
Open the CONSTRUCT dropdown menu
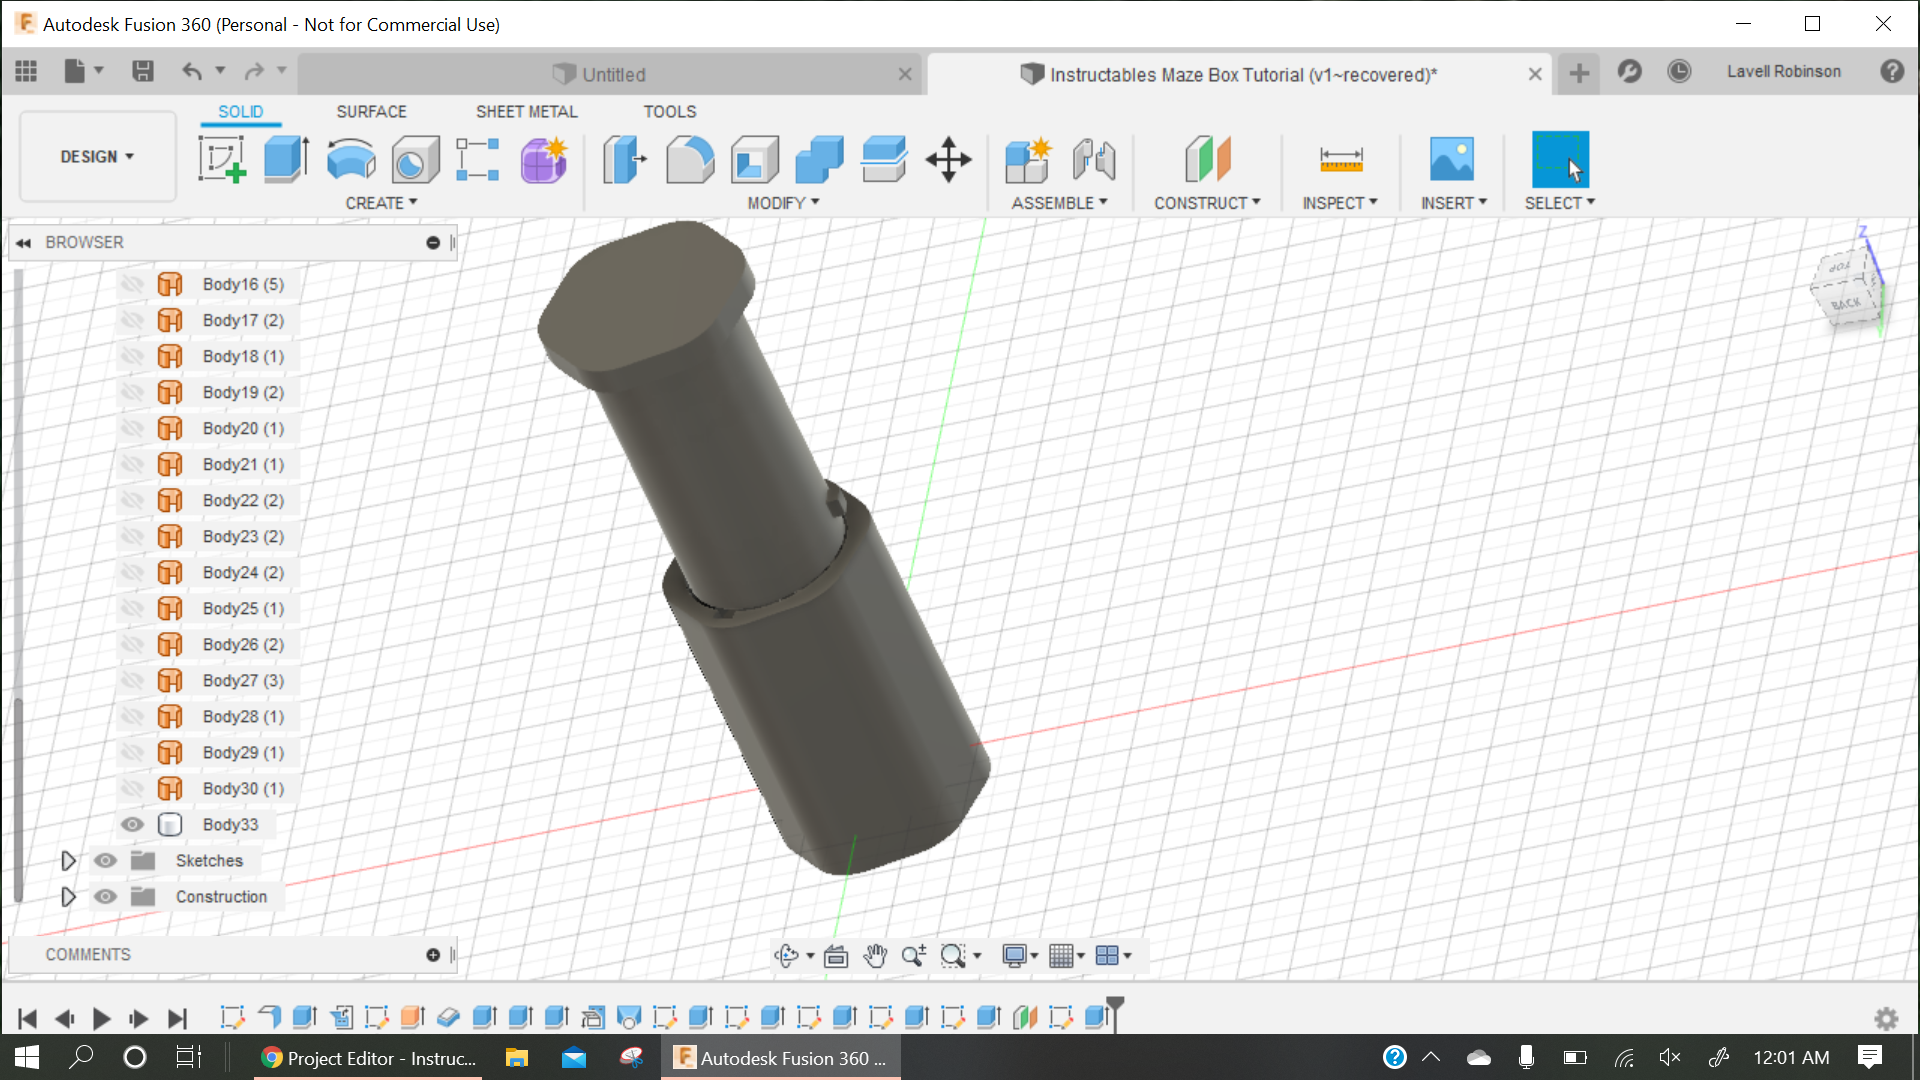(x=1207, y=203)
